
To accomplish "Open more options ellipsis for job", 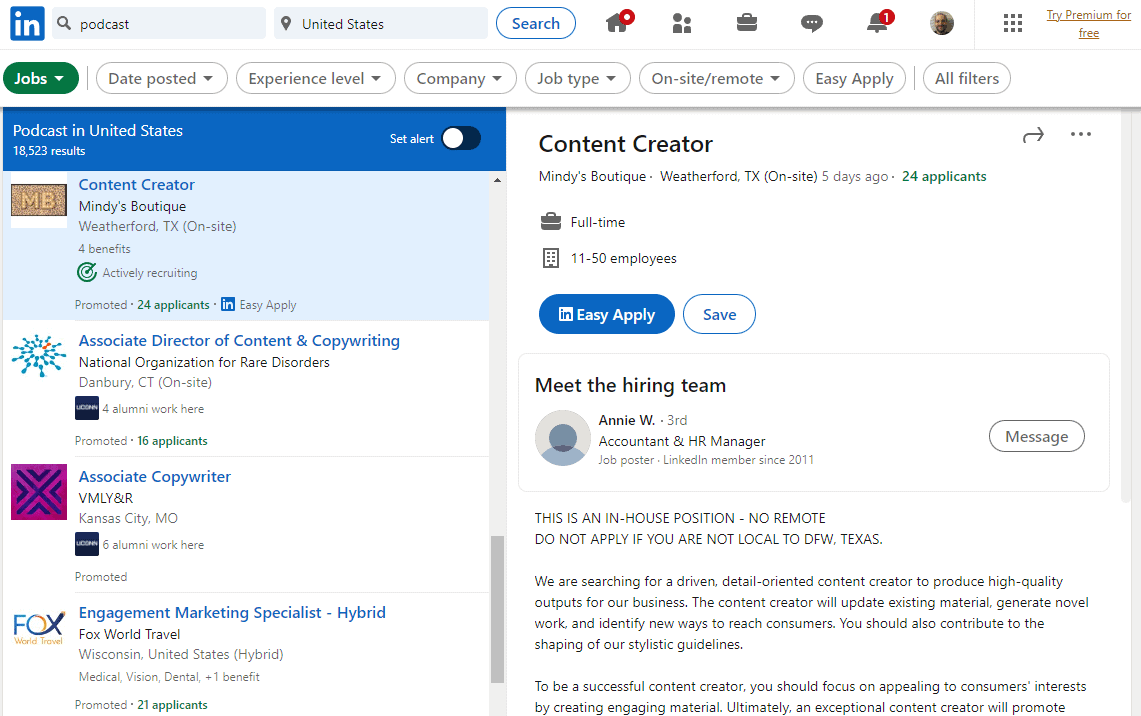I will point(1081,134).
